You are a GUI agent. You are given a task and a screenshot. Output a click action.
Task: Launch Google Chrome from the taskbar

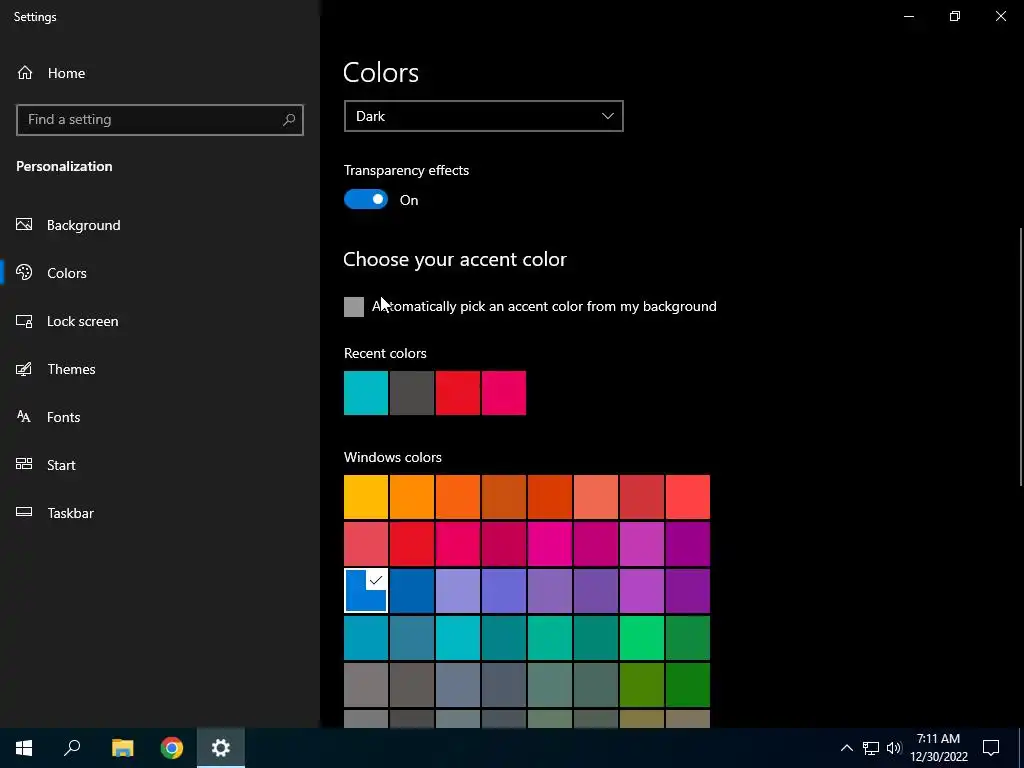tap(172, 748)
